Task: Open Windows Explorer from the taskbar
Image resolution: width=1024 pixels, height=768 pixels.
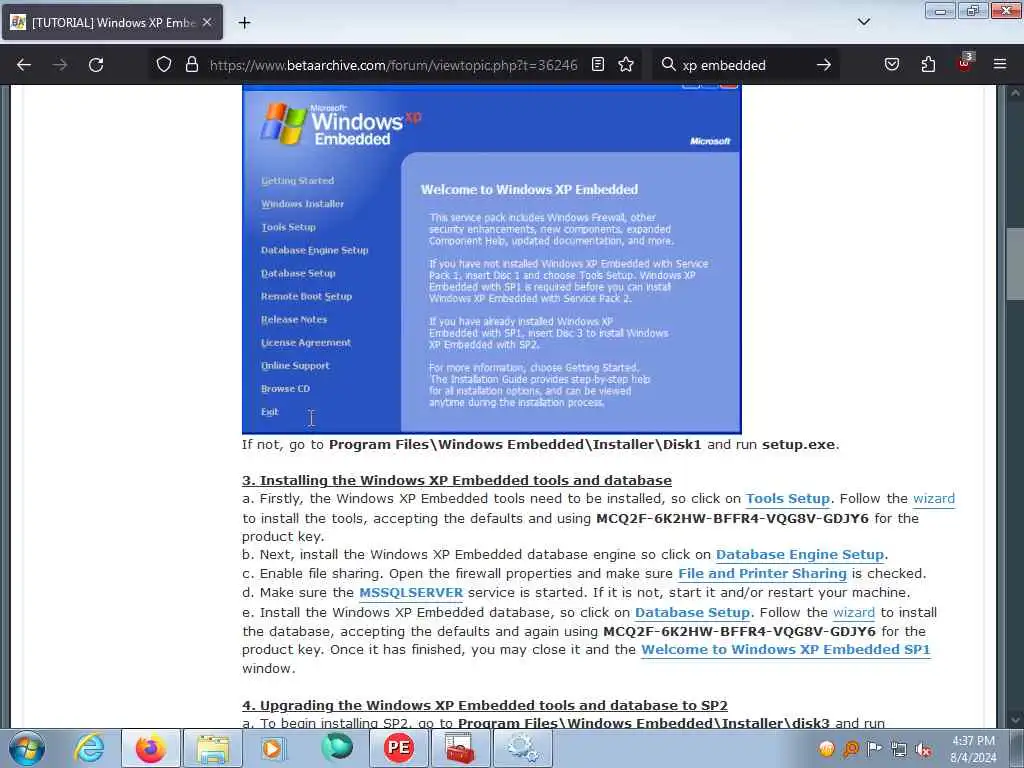Action: [213, 748]
